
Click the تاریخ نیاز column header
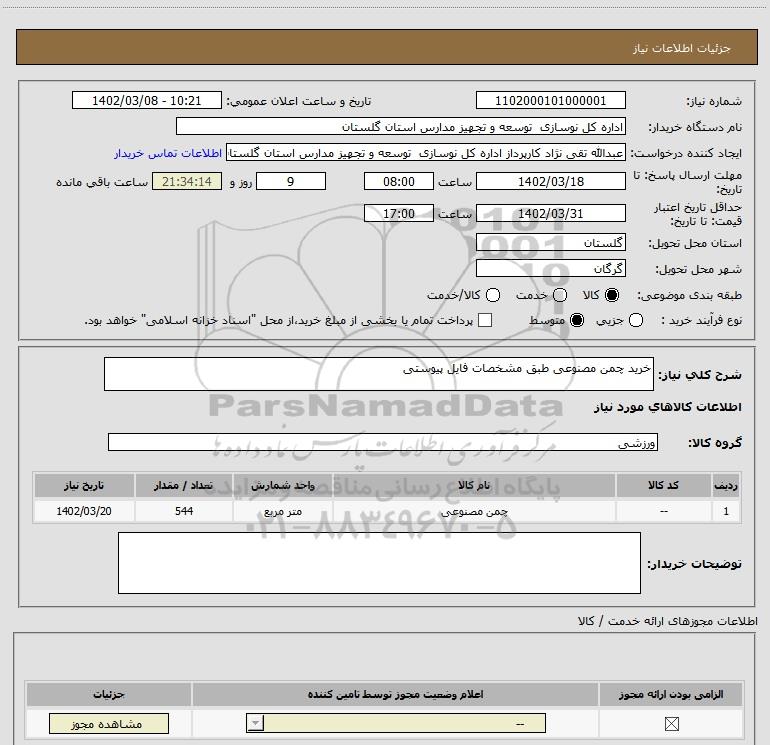84,485
